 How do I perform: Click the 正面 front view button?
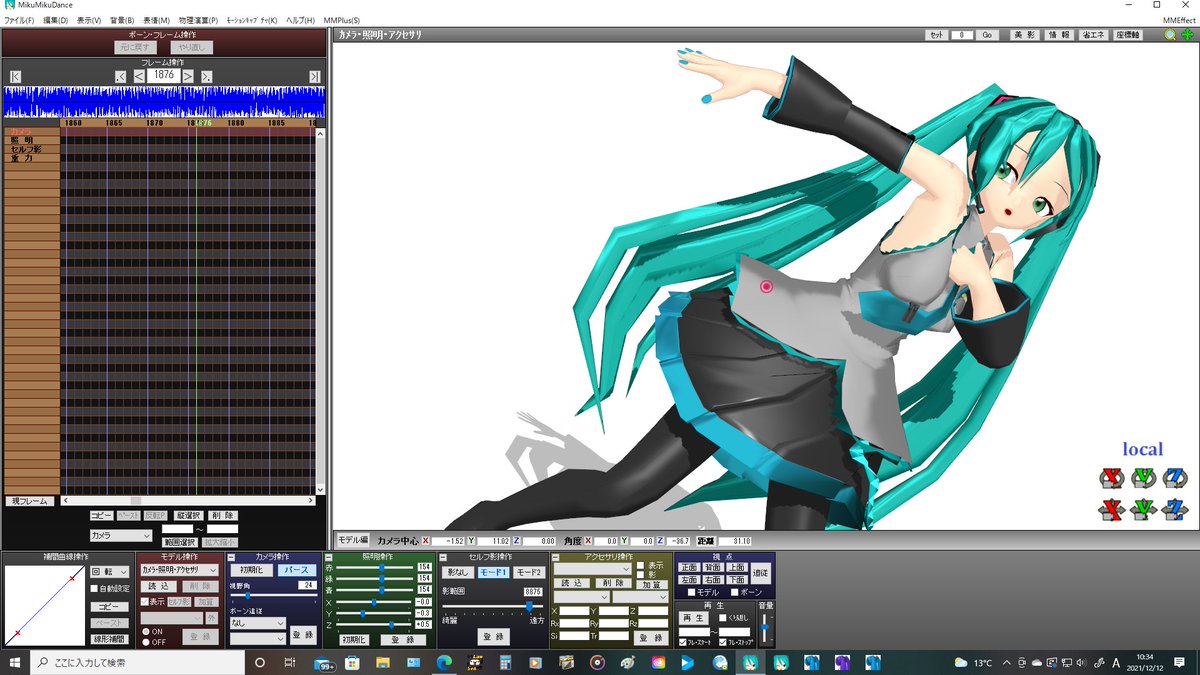(x=689, y=567)
